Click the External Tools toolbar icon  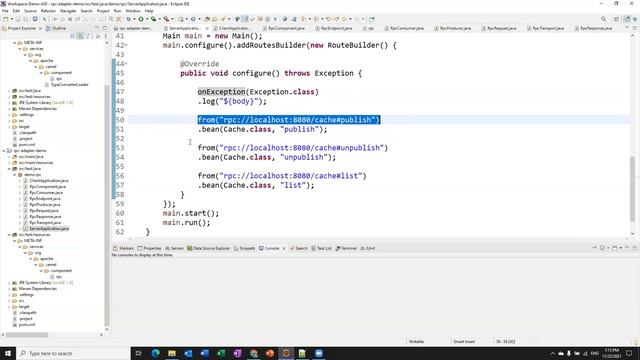(166, 19)
